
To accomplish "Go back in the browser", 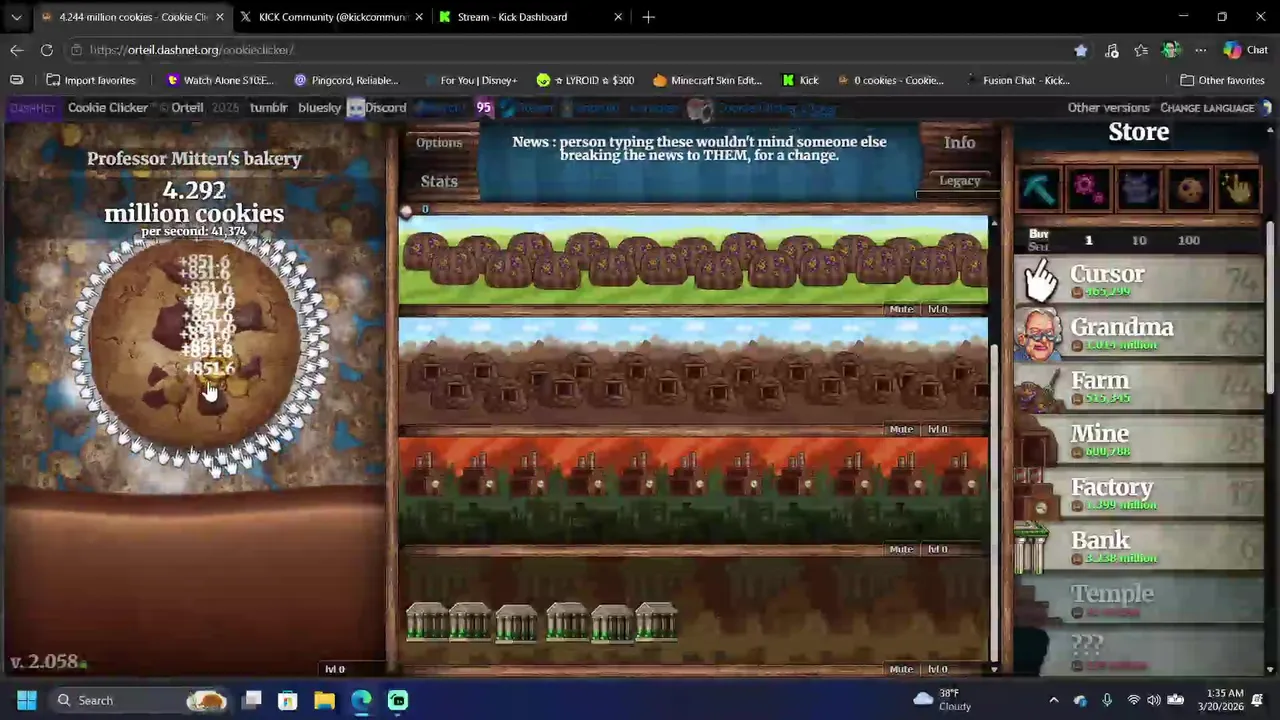I will click(x=17, y=50).
